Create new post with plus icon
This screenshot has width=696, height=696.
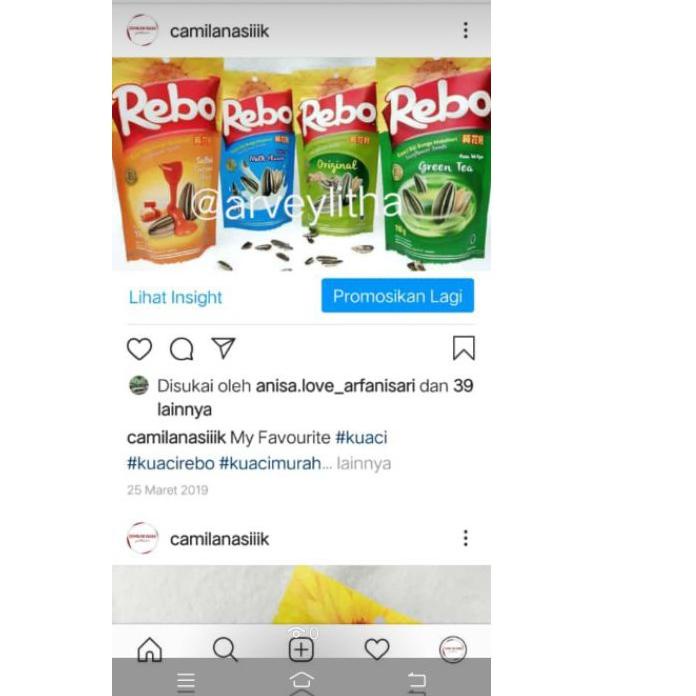(301, 650)
